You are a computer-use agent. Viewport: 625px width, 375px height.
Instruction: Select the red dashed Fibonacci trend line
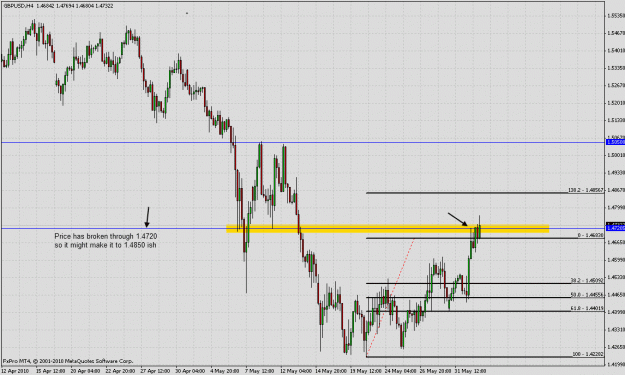point(391,296)
